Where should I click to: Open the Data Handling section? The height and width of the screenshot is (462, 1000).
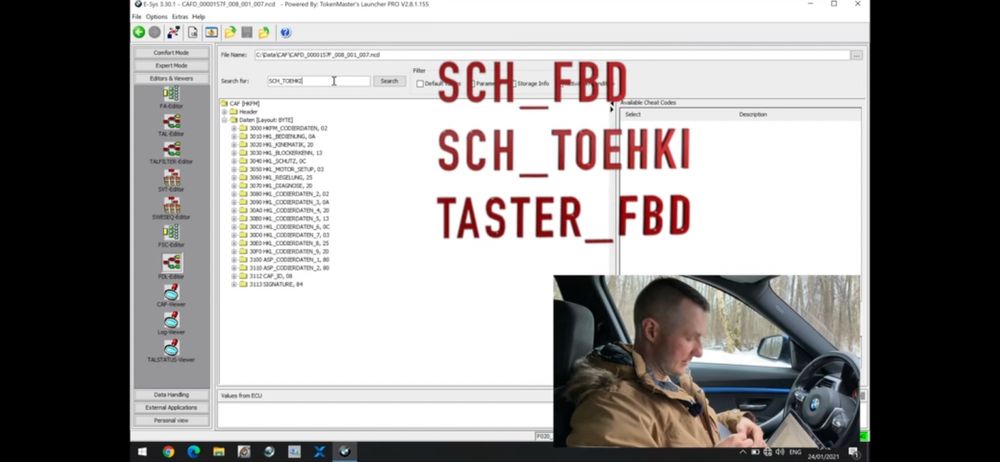click(171, 395)
